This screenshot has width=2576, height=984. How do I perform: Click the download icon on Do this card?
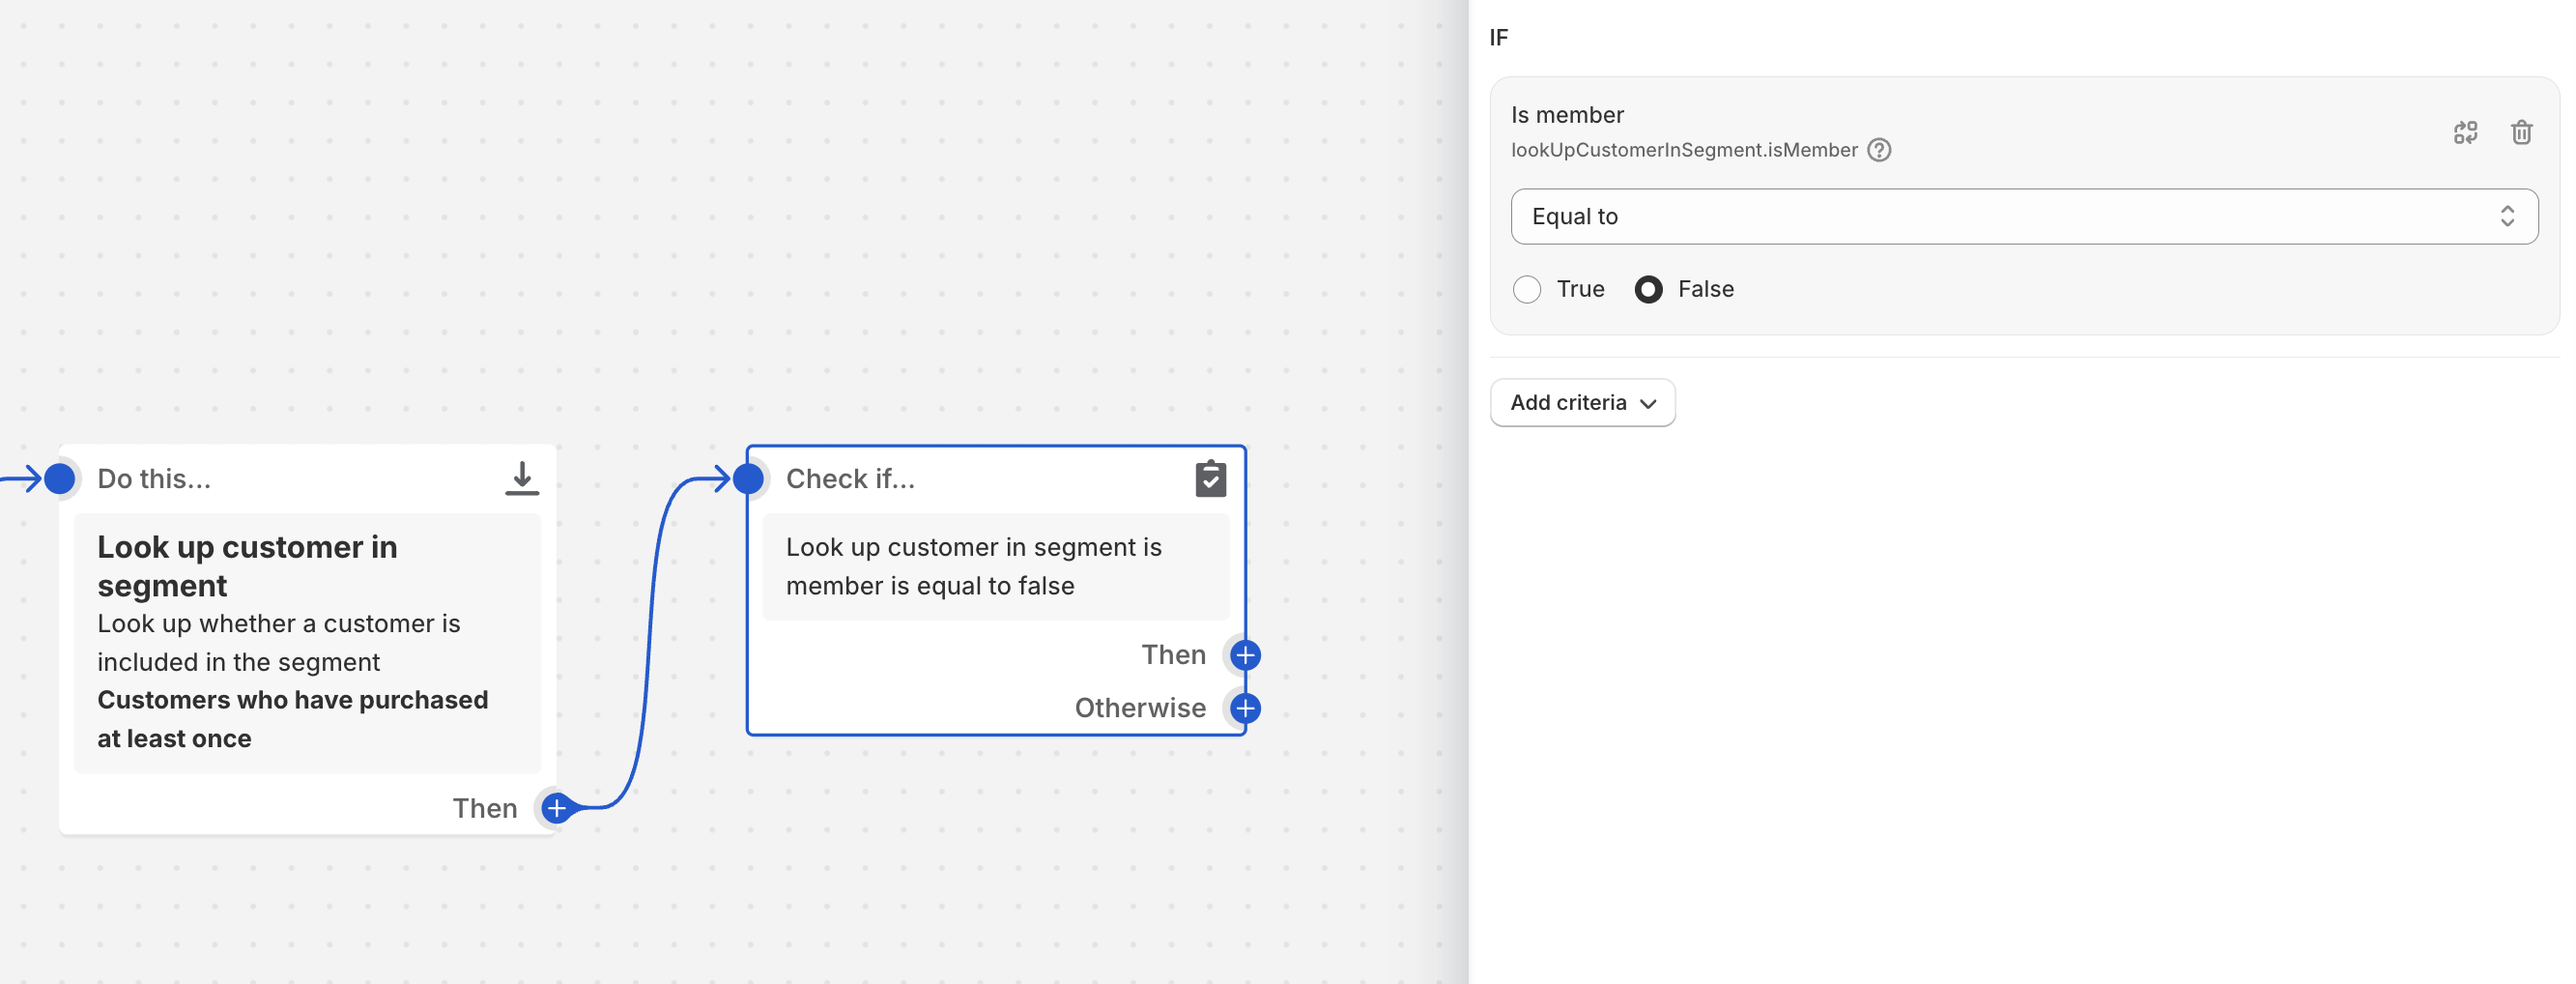521,478
